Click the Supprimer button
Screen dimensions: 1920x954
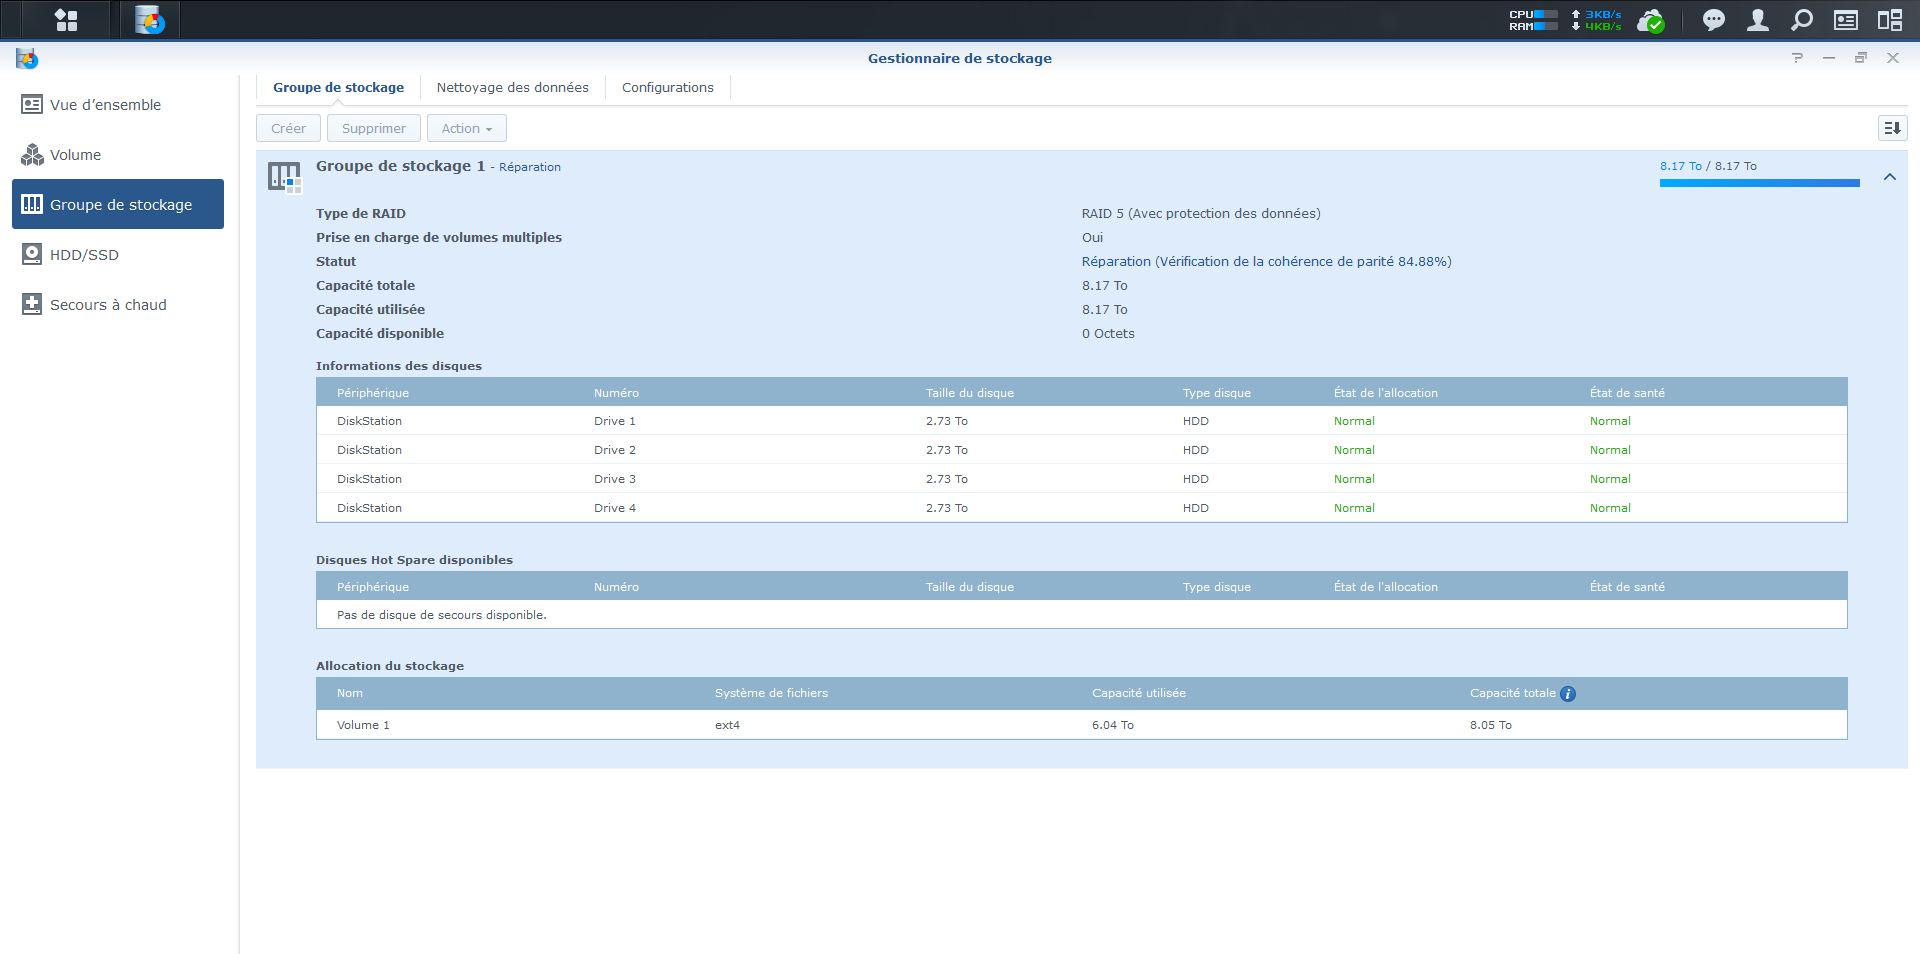(x=373, y=128)
